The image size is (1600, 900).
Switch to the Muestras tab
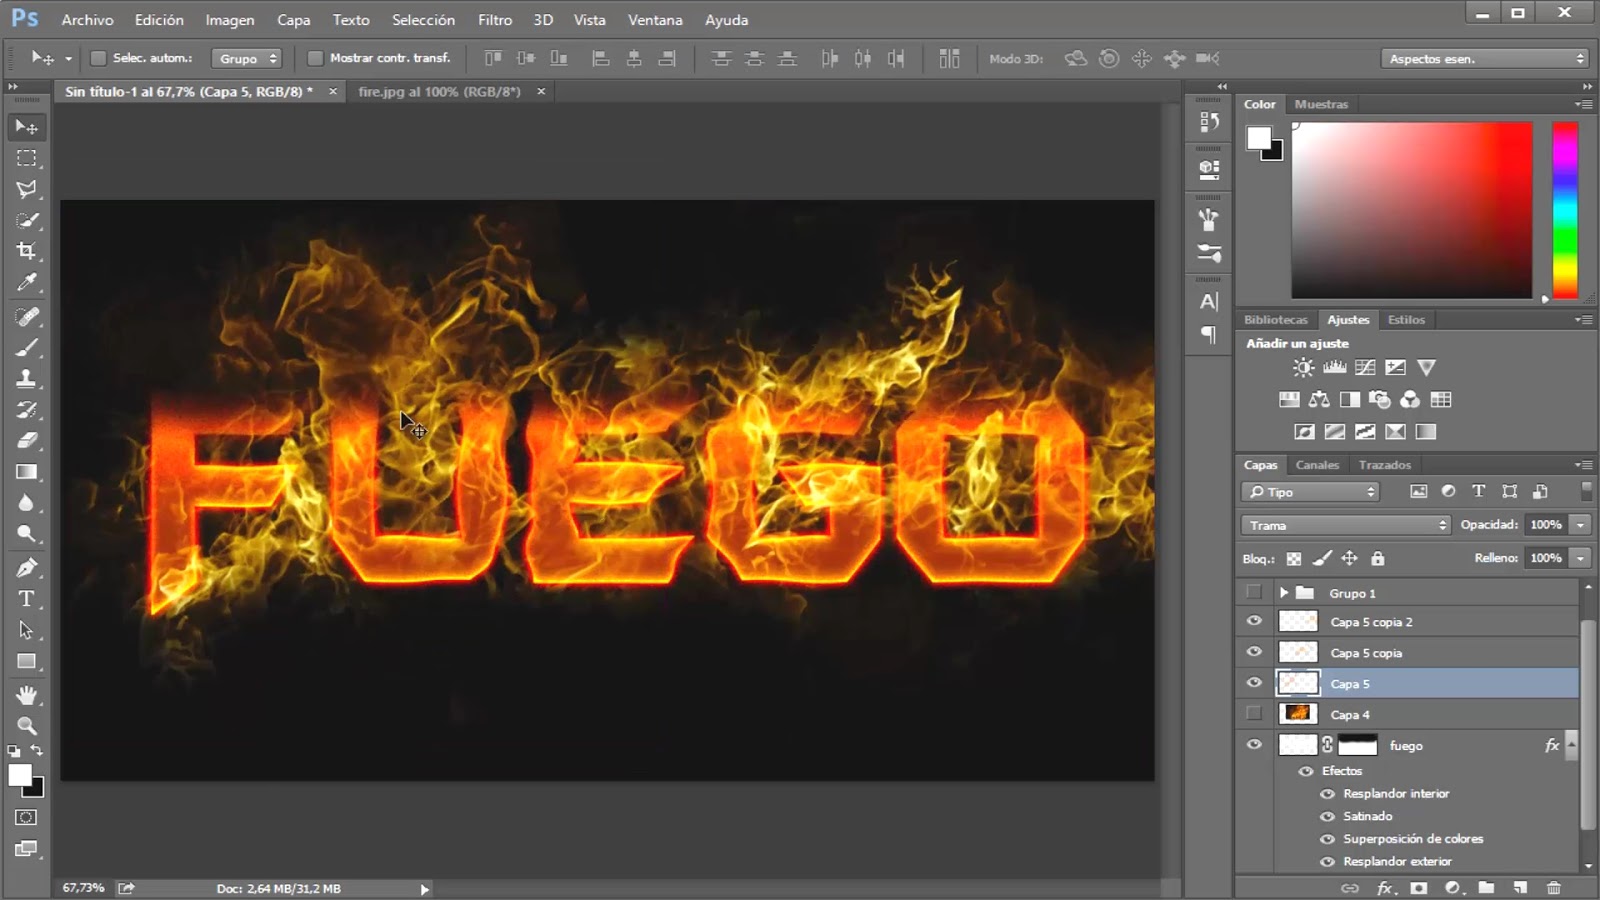(x=1321, y=104)
